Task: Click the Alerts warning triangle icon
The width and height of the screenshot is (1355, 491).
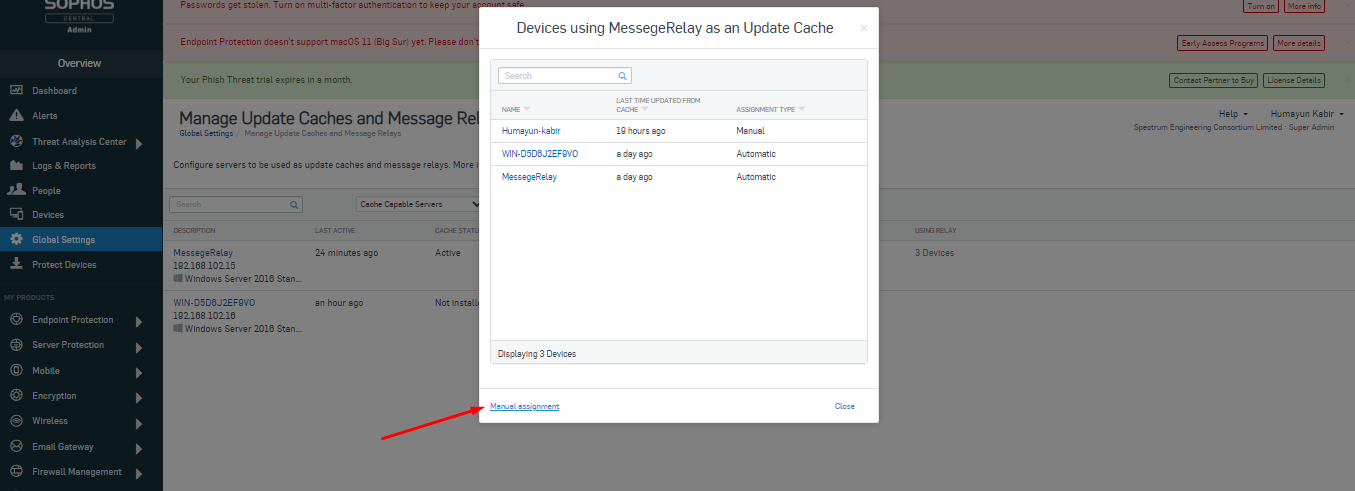Action: [x=16, y=115]
